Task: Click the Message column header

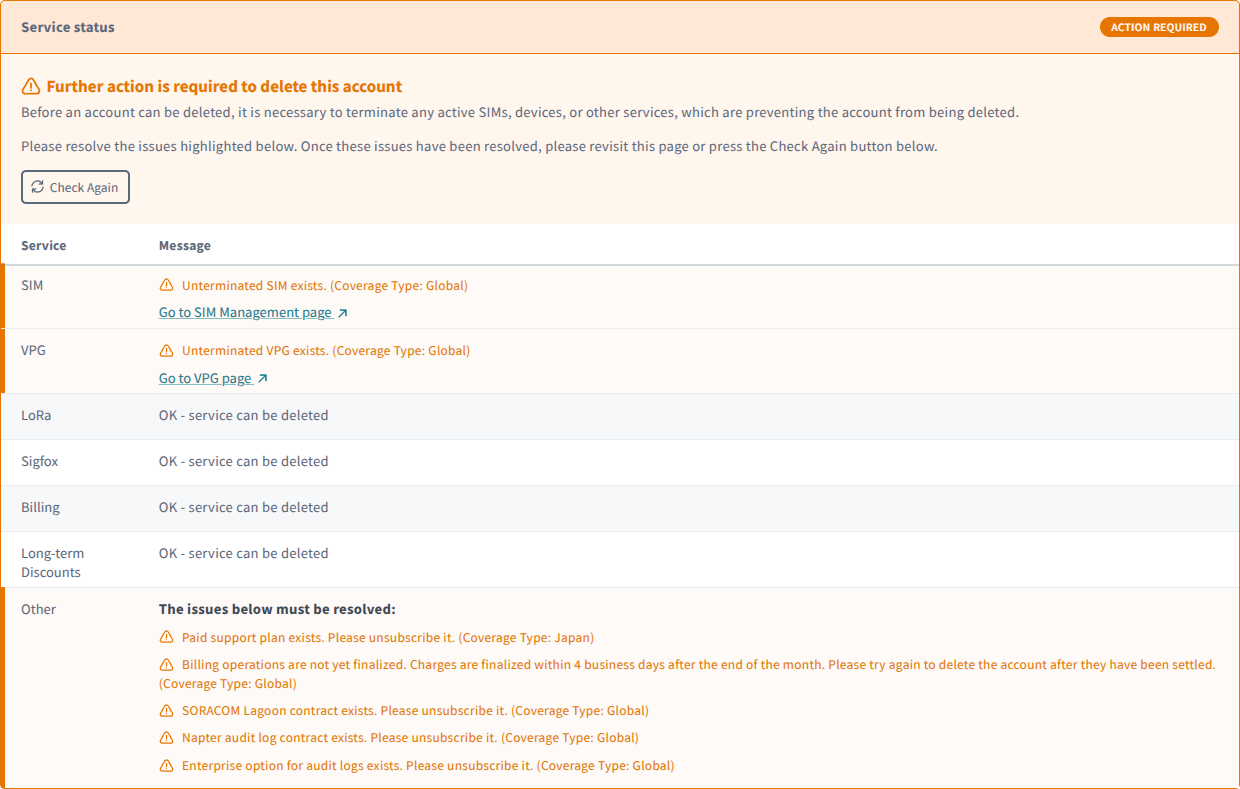Action: [185, 245]
